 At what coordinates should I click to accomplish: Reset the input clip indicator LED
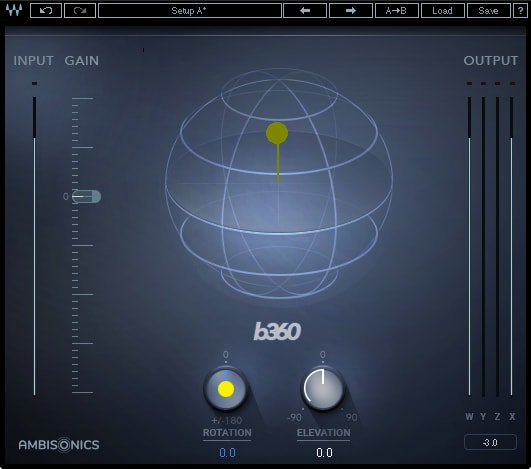34,83
